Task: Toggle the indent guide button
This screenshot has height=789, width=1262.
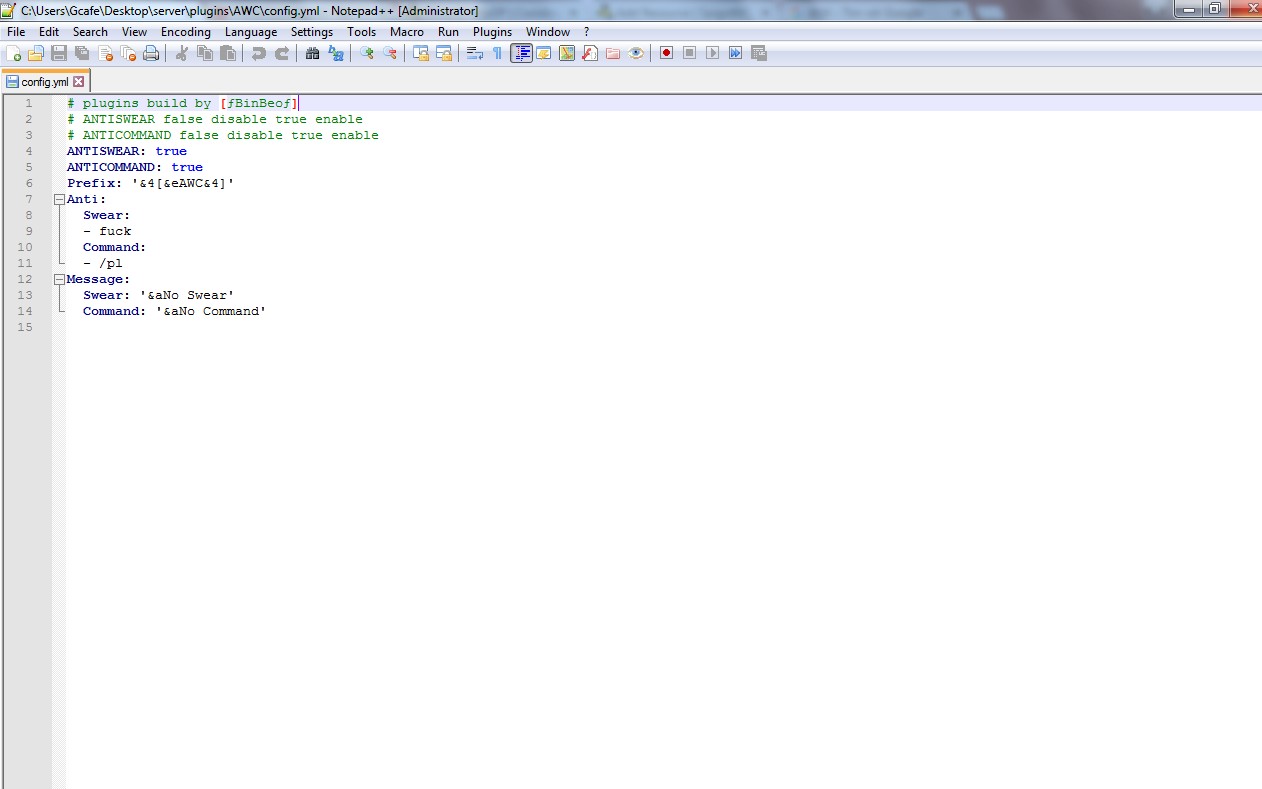Action: click(521, 53)
